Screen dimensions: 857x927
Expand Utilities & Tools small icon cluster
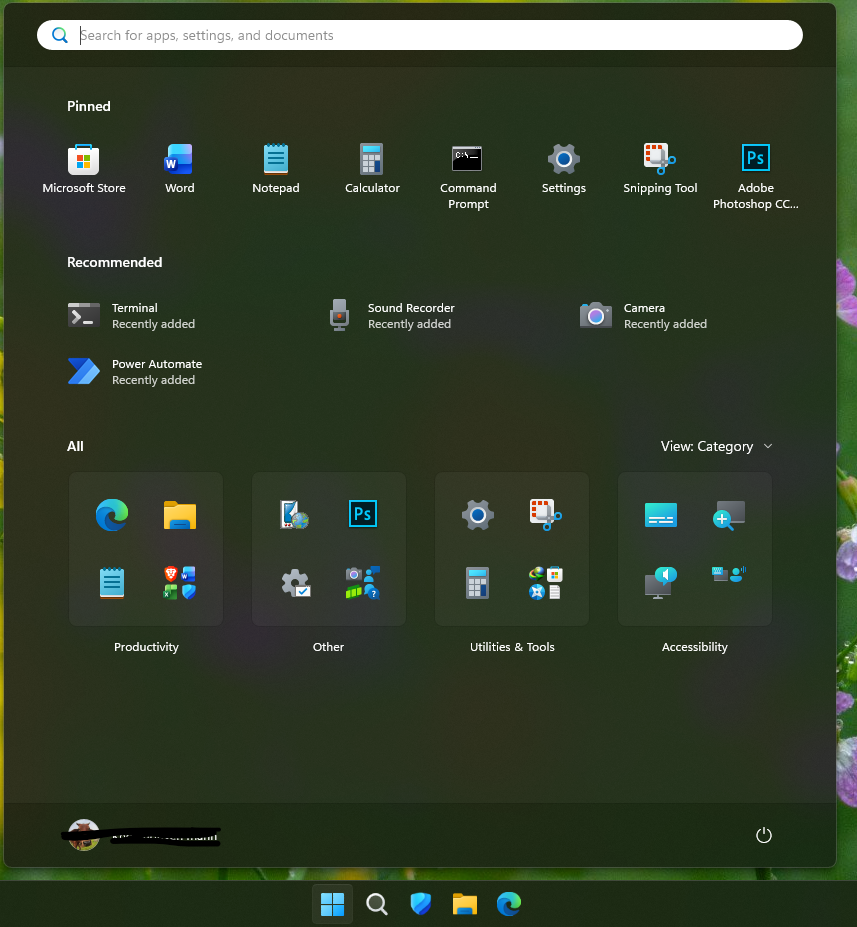tap(546, 583)
